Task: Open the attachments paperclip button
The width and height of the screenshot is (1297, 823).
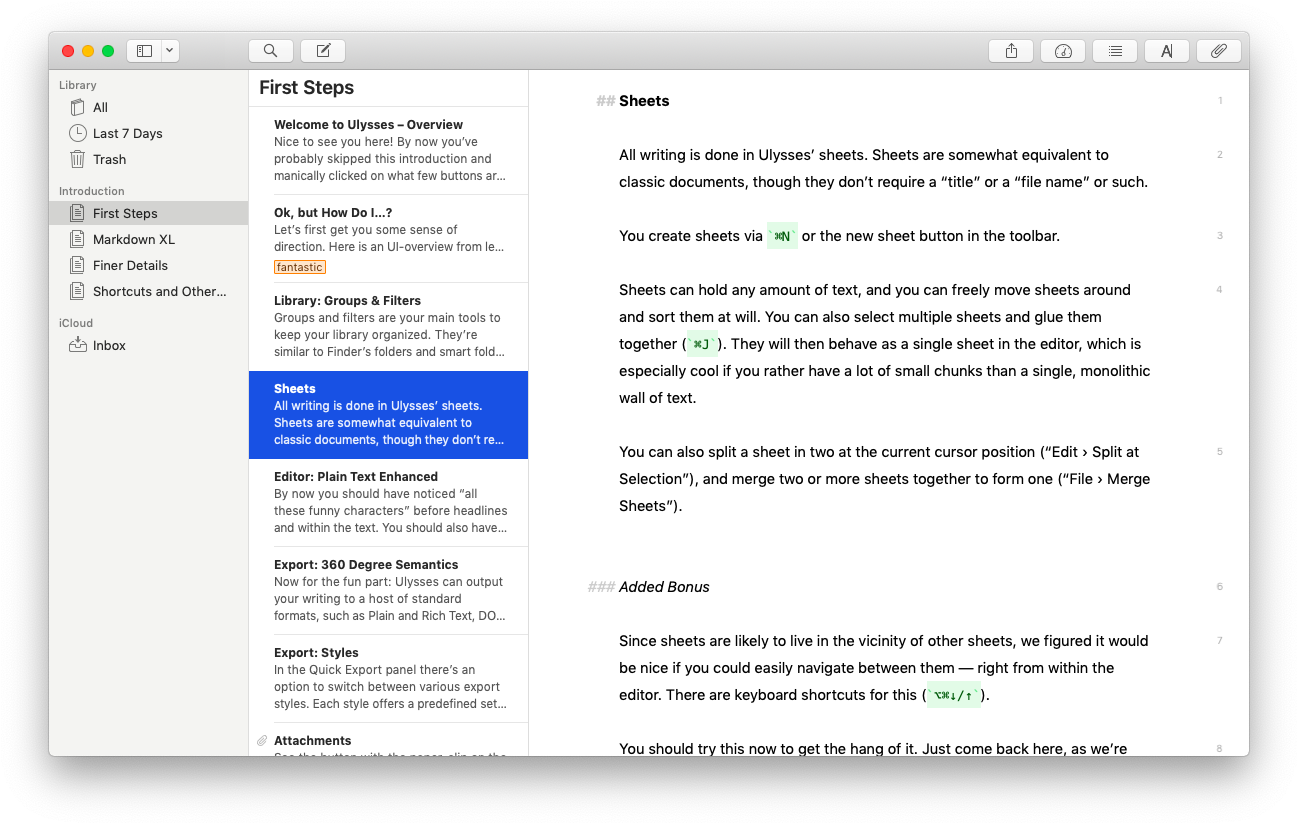Action: tap(1219, 51)
